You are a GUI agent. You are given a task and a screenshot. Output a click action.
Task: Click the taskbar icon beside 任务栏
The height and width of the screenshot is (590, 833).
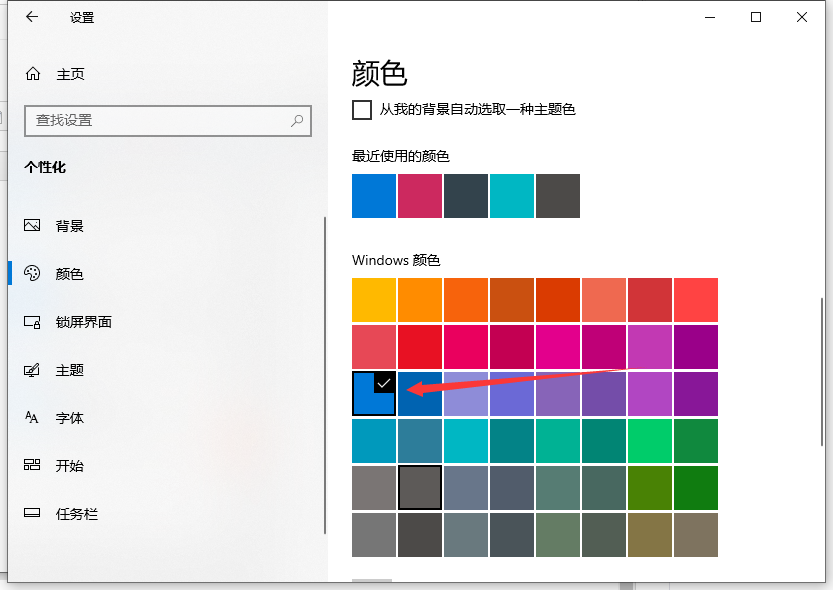31,514
